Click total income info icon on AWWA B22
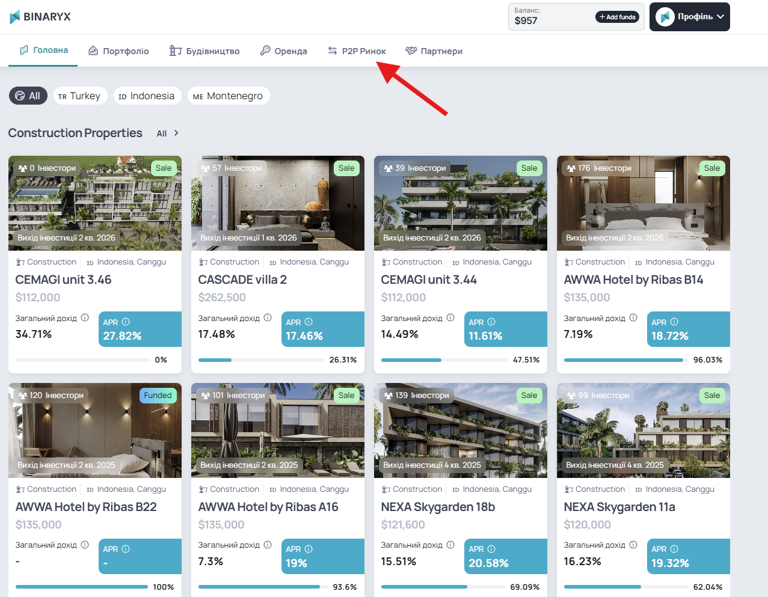The image size is (768, 597). pos(85,545)
